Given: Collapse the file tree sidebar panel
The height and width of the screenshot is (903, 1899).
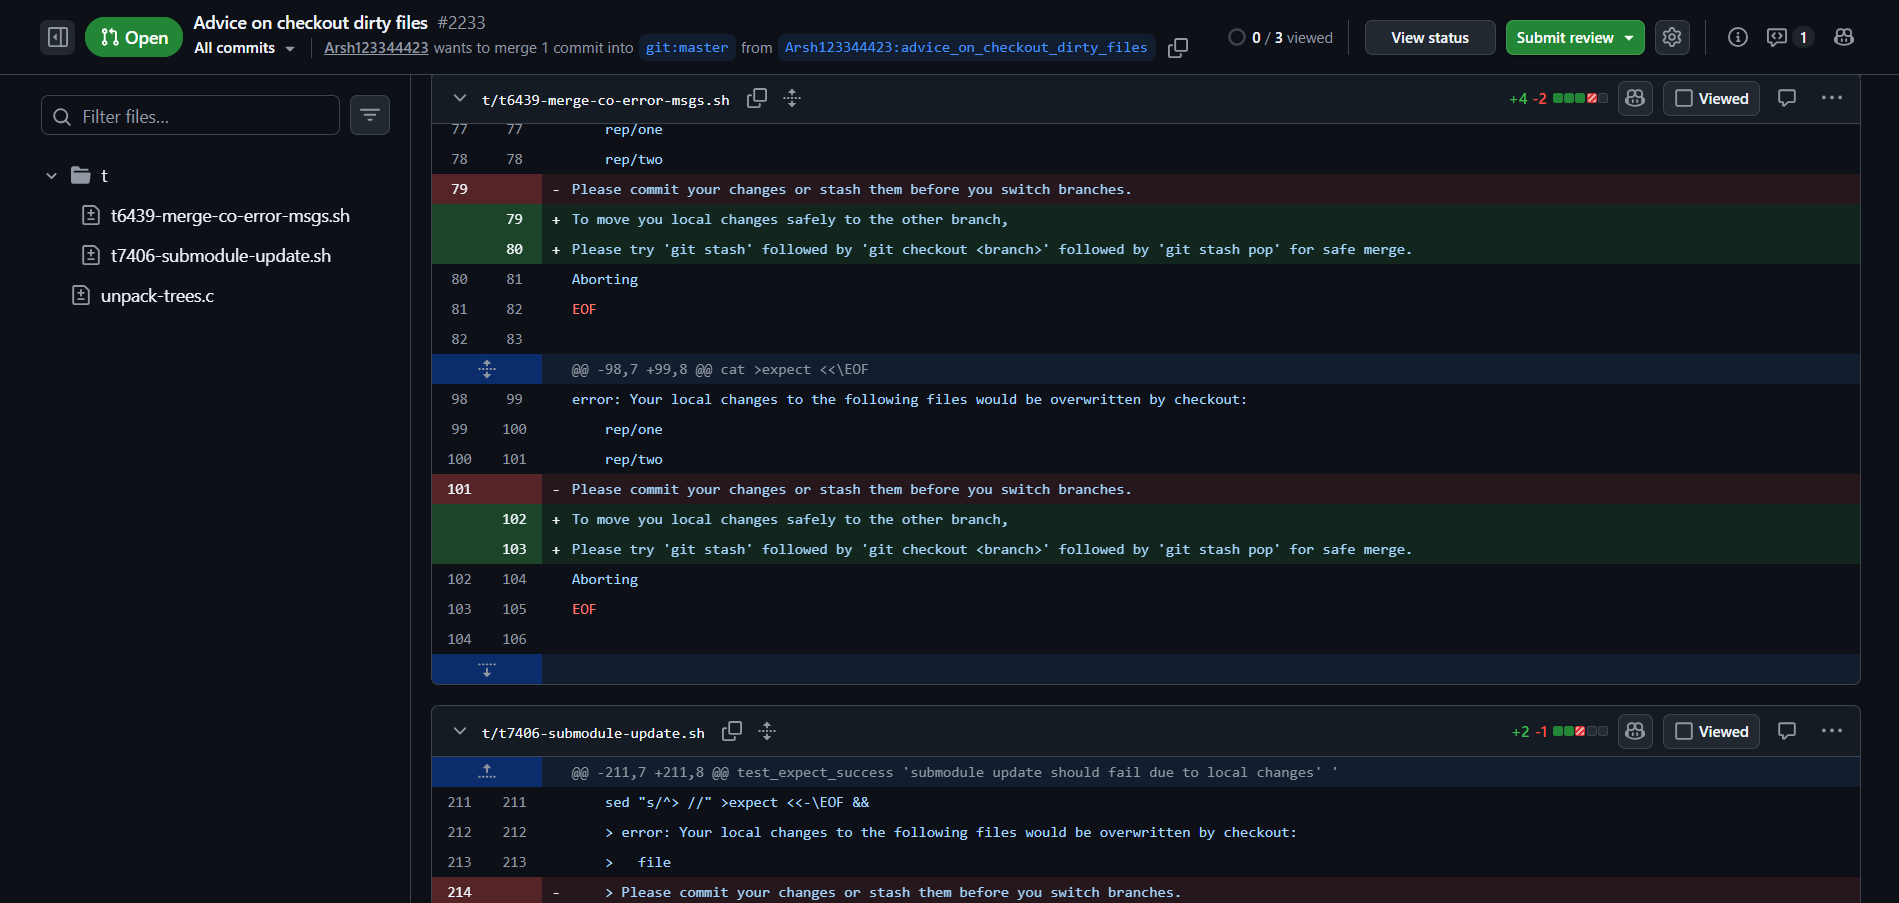Looking at the screenshot, I should (58, 37).
